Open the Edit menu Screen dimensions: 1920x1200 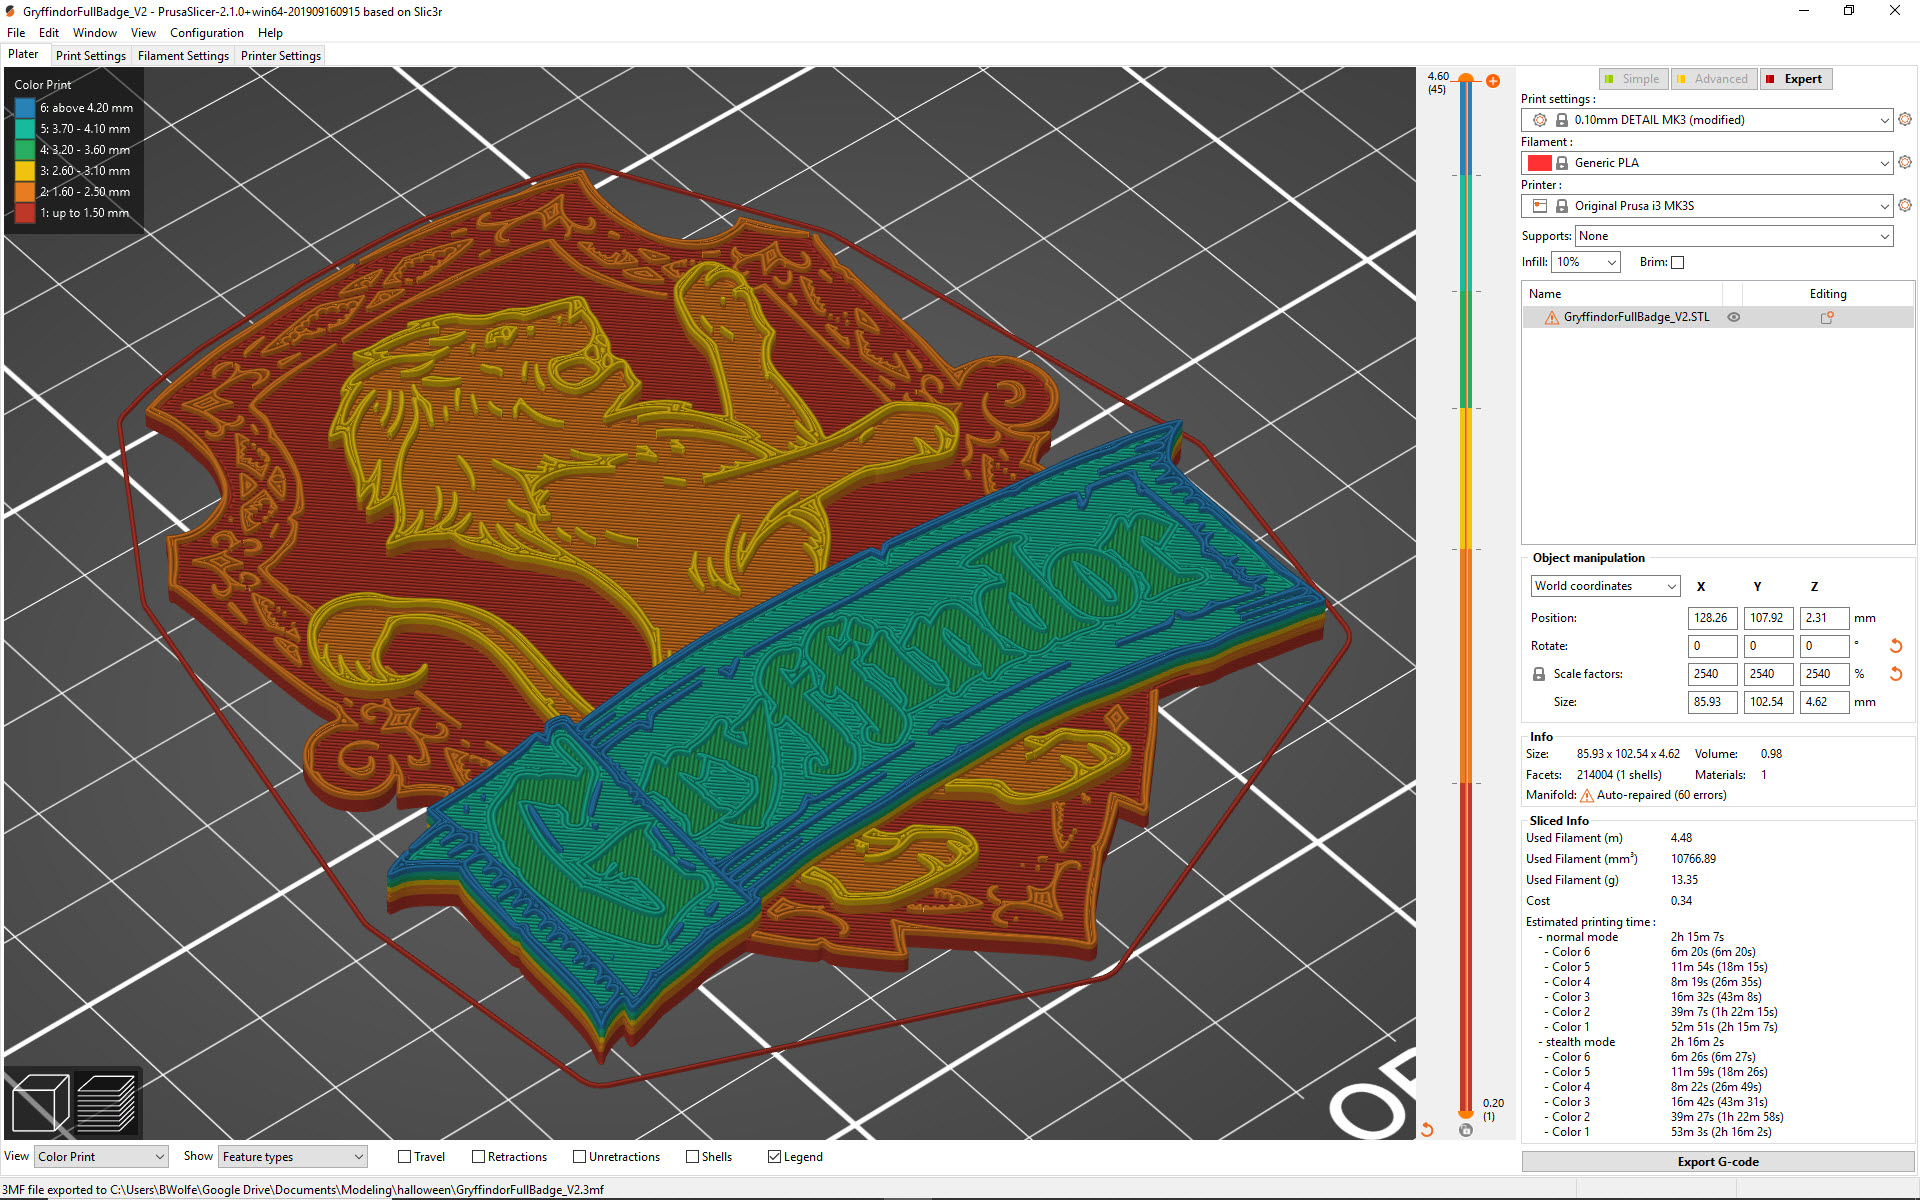click(49, 33)
